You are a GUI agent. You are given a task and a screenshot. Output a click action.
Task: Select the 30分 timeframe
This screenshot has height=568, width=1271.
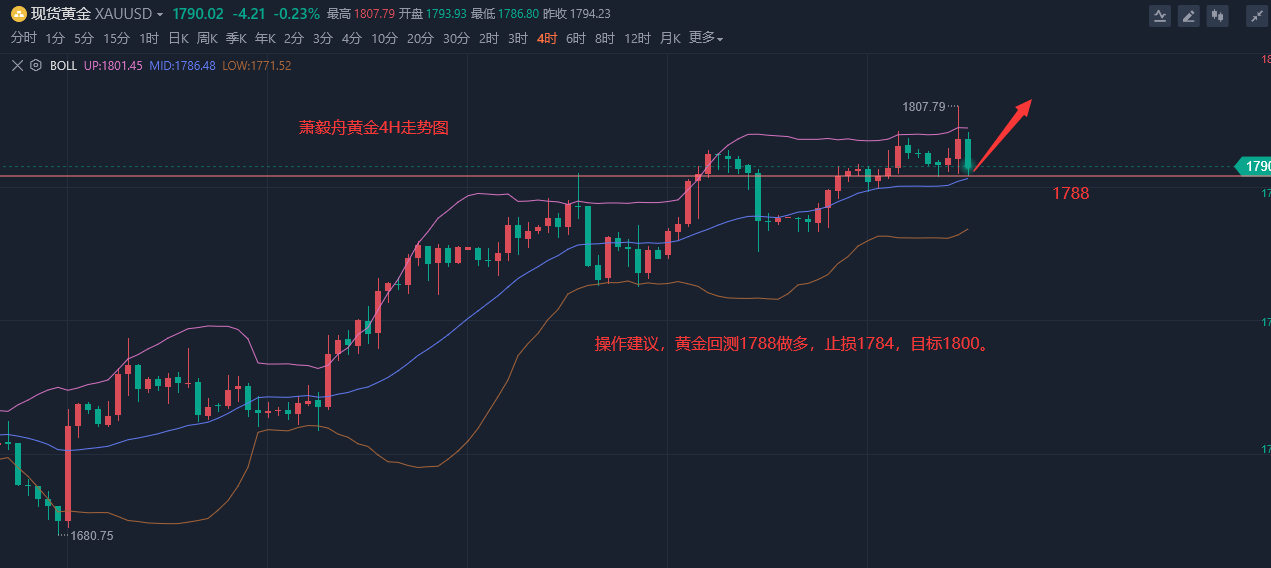point(456,38)
